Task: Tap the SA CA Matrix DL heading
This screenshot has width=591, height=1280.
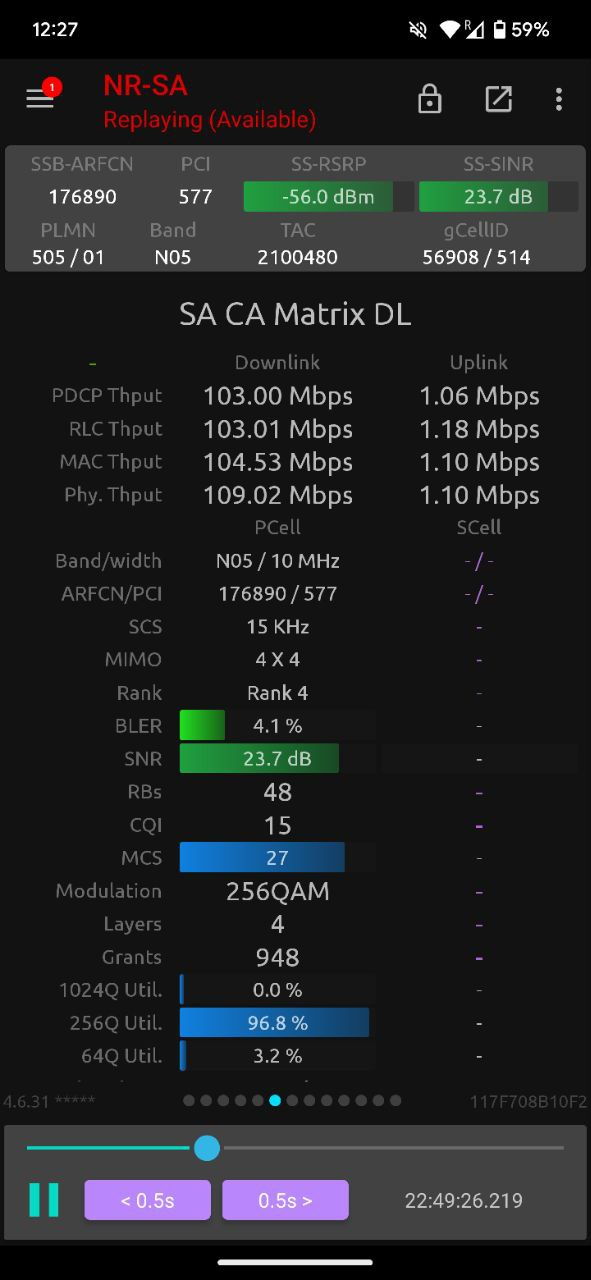Action: [x=295, y=314]
